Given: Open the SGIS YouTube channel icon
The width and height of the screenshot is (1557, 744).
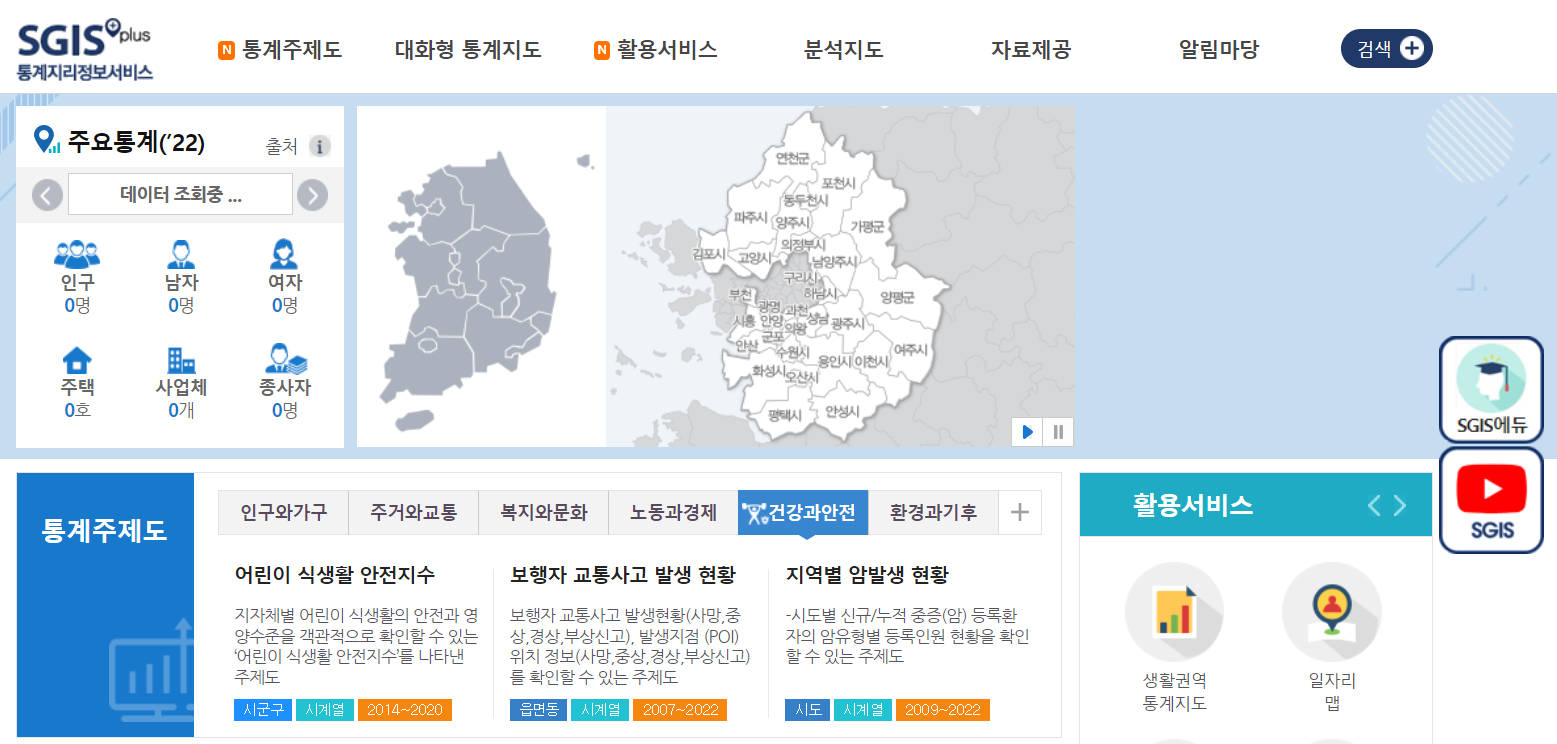Looking at the screenshot, I should click(x=1492, y=499).
